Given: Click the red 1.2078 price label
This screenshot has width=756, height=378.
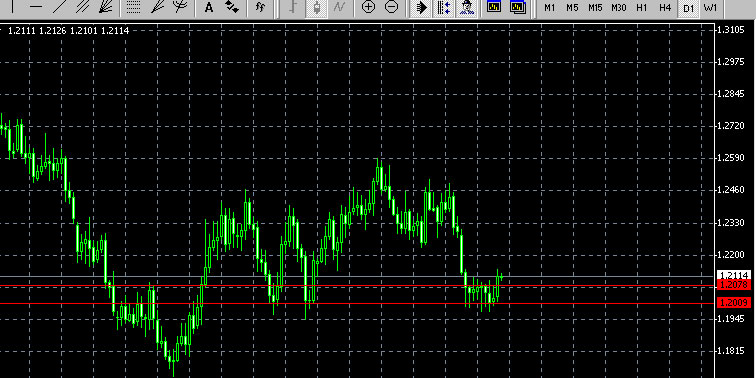Looking at the screenshot, I should click(734, 285).
